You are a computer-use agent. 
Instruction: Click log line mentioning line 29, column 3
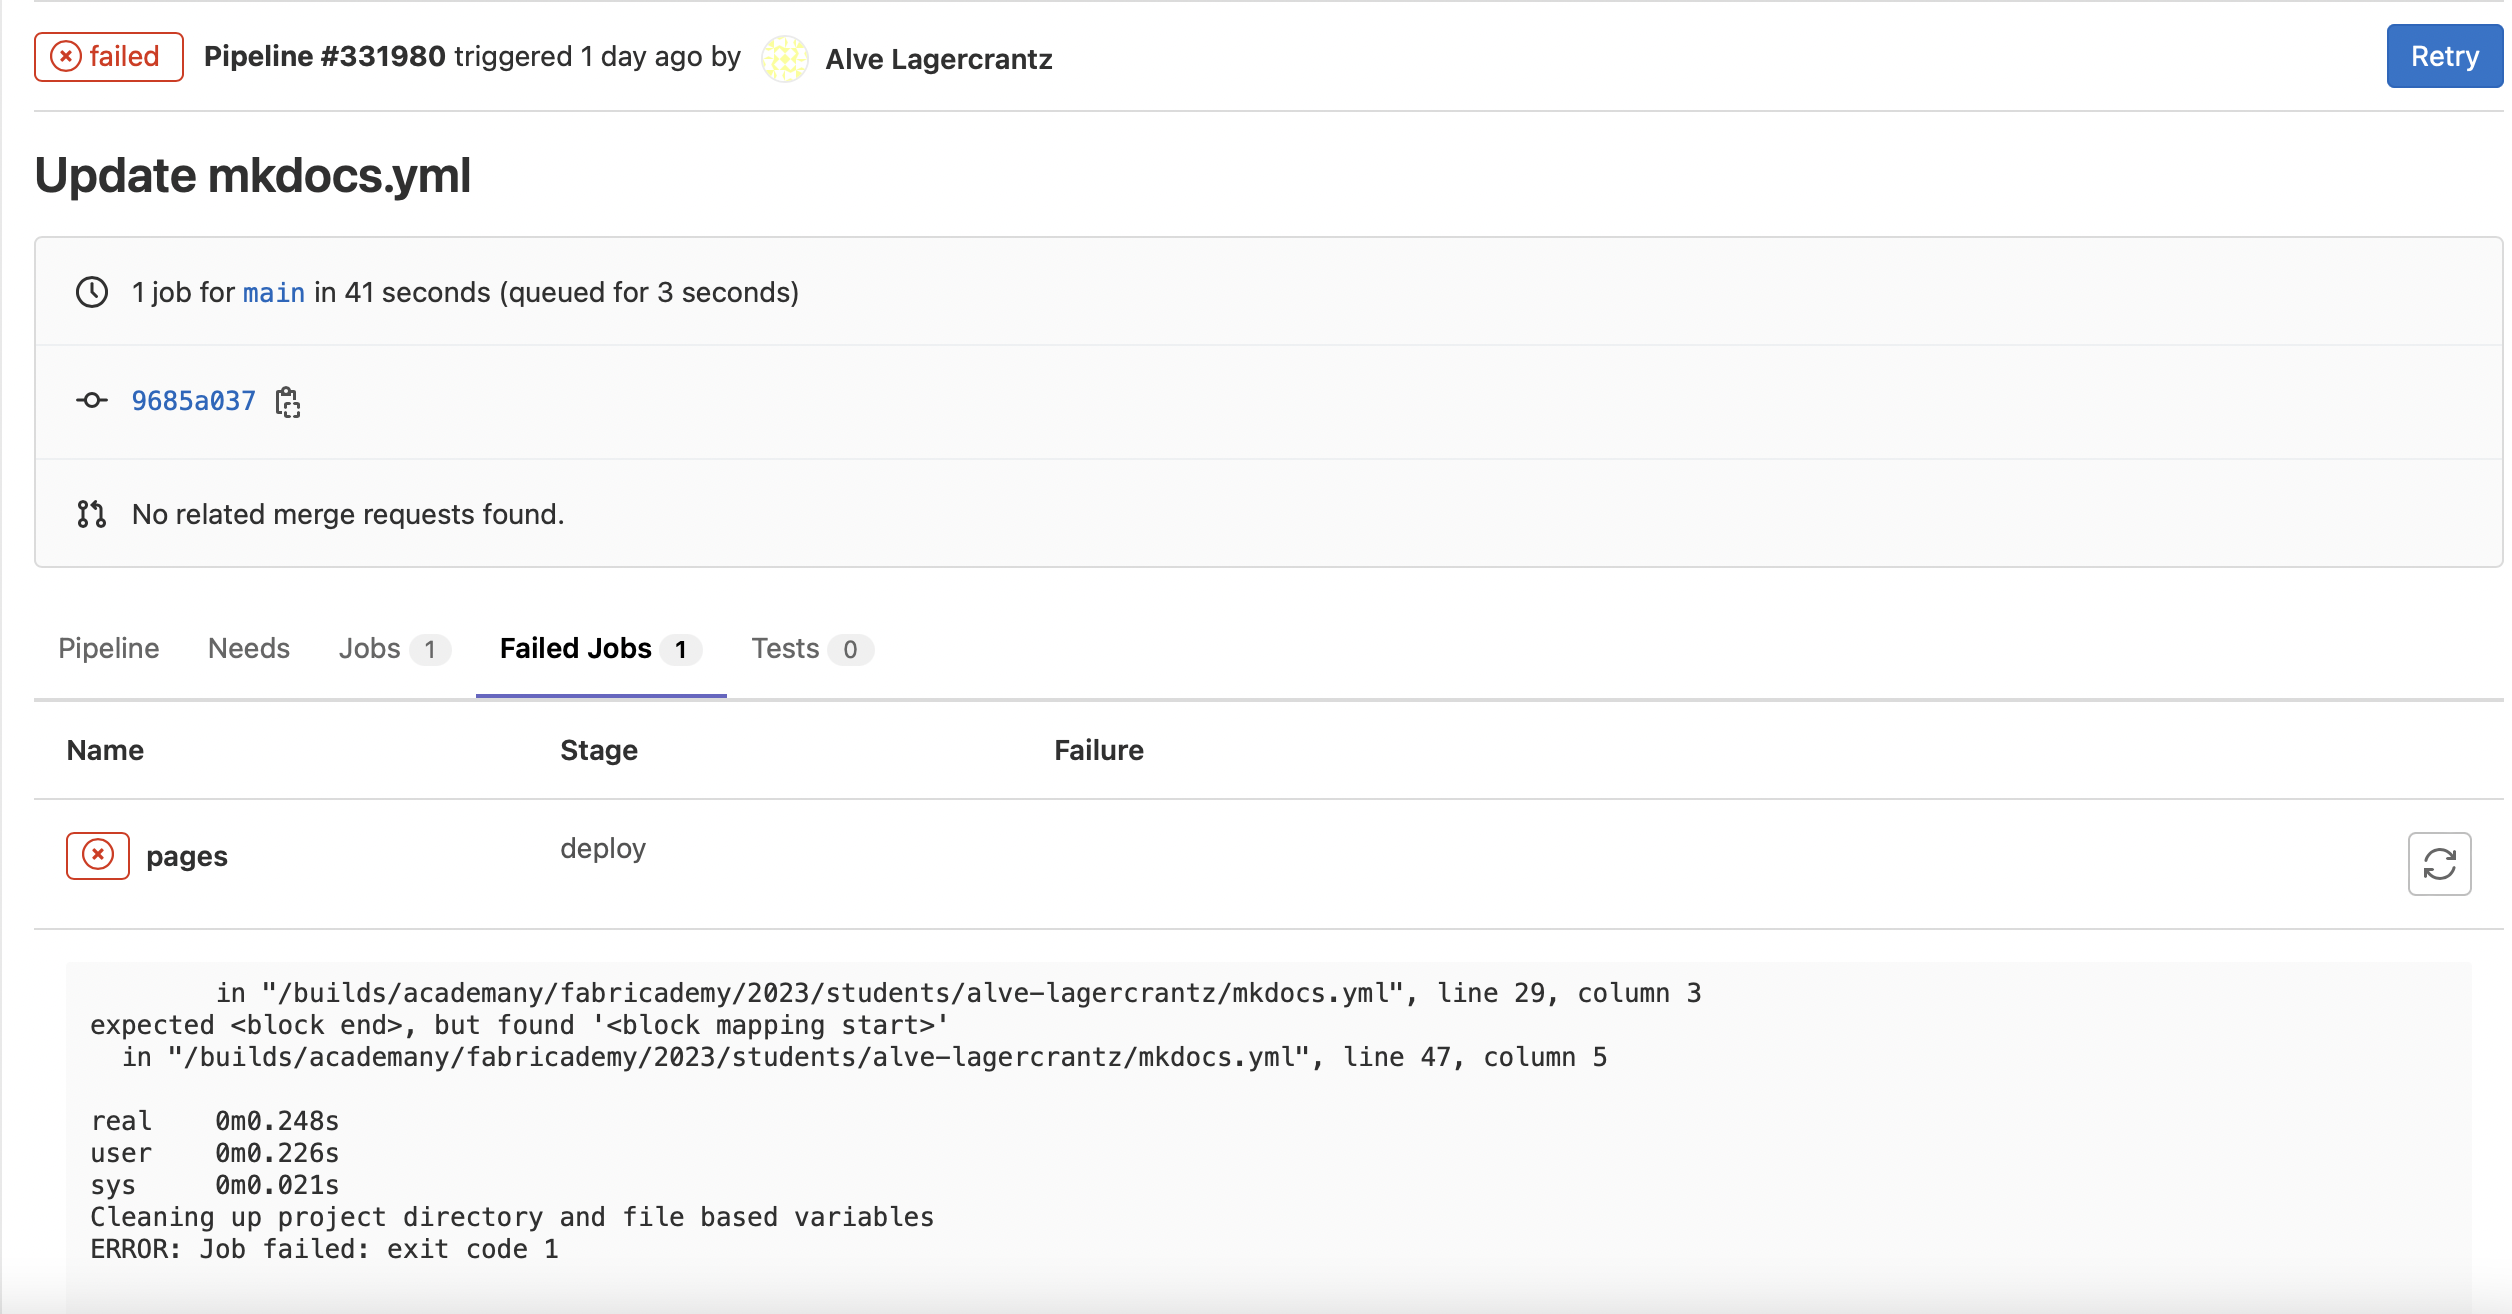(x=958, y=993)
